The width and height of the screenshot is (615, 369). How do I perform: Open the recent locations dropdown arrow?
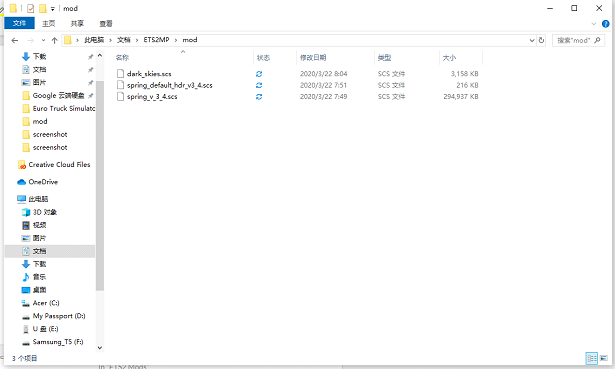click(x=43, y=40)
